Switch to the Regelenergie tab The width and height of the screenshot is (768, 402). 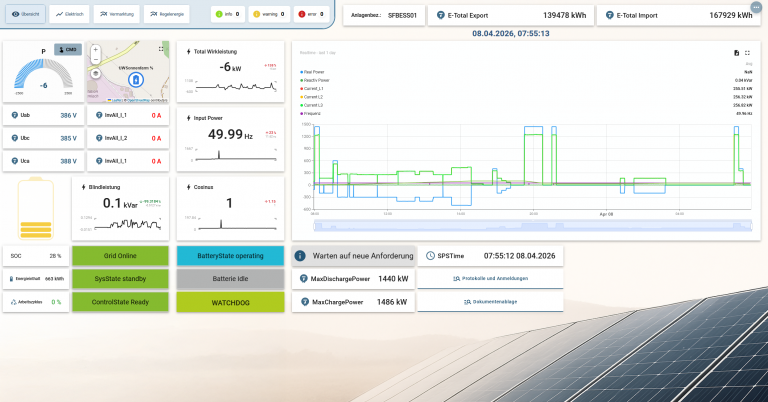[x=166, y=15]
